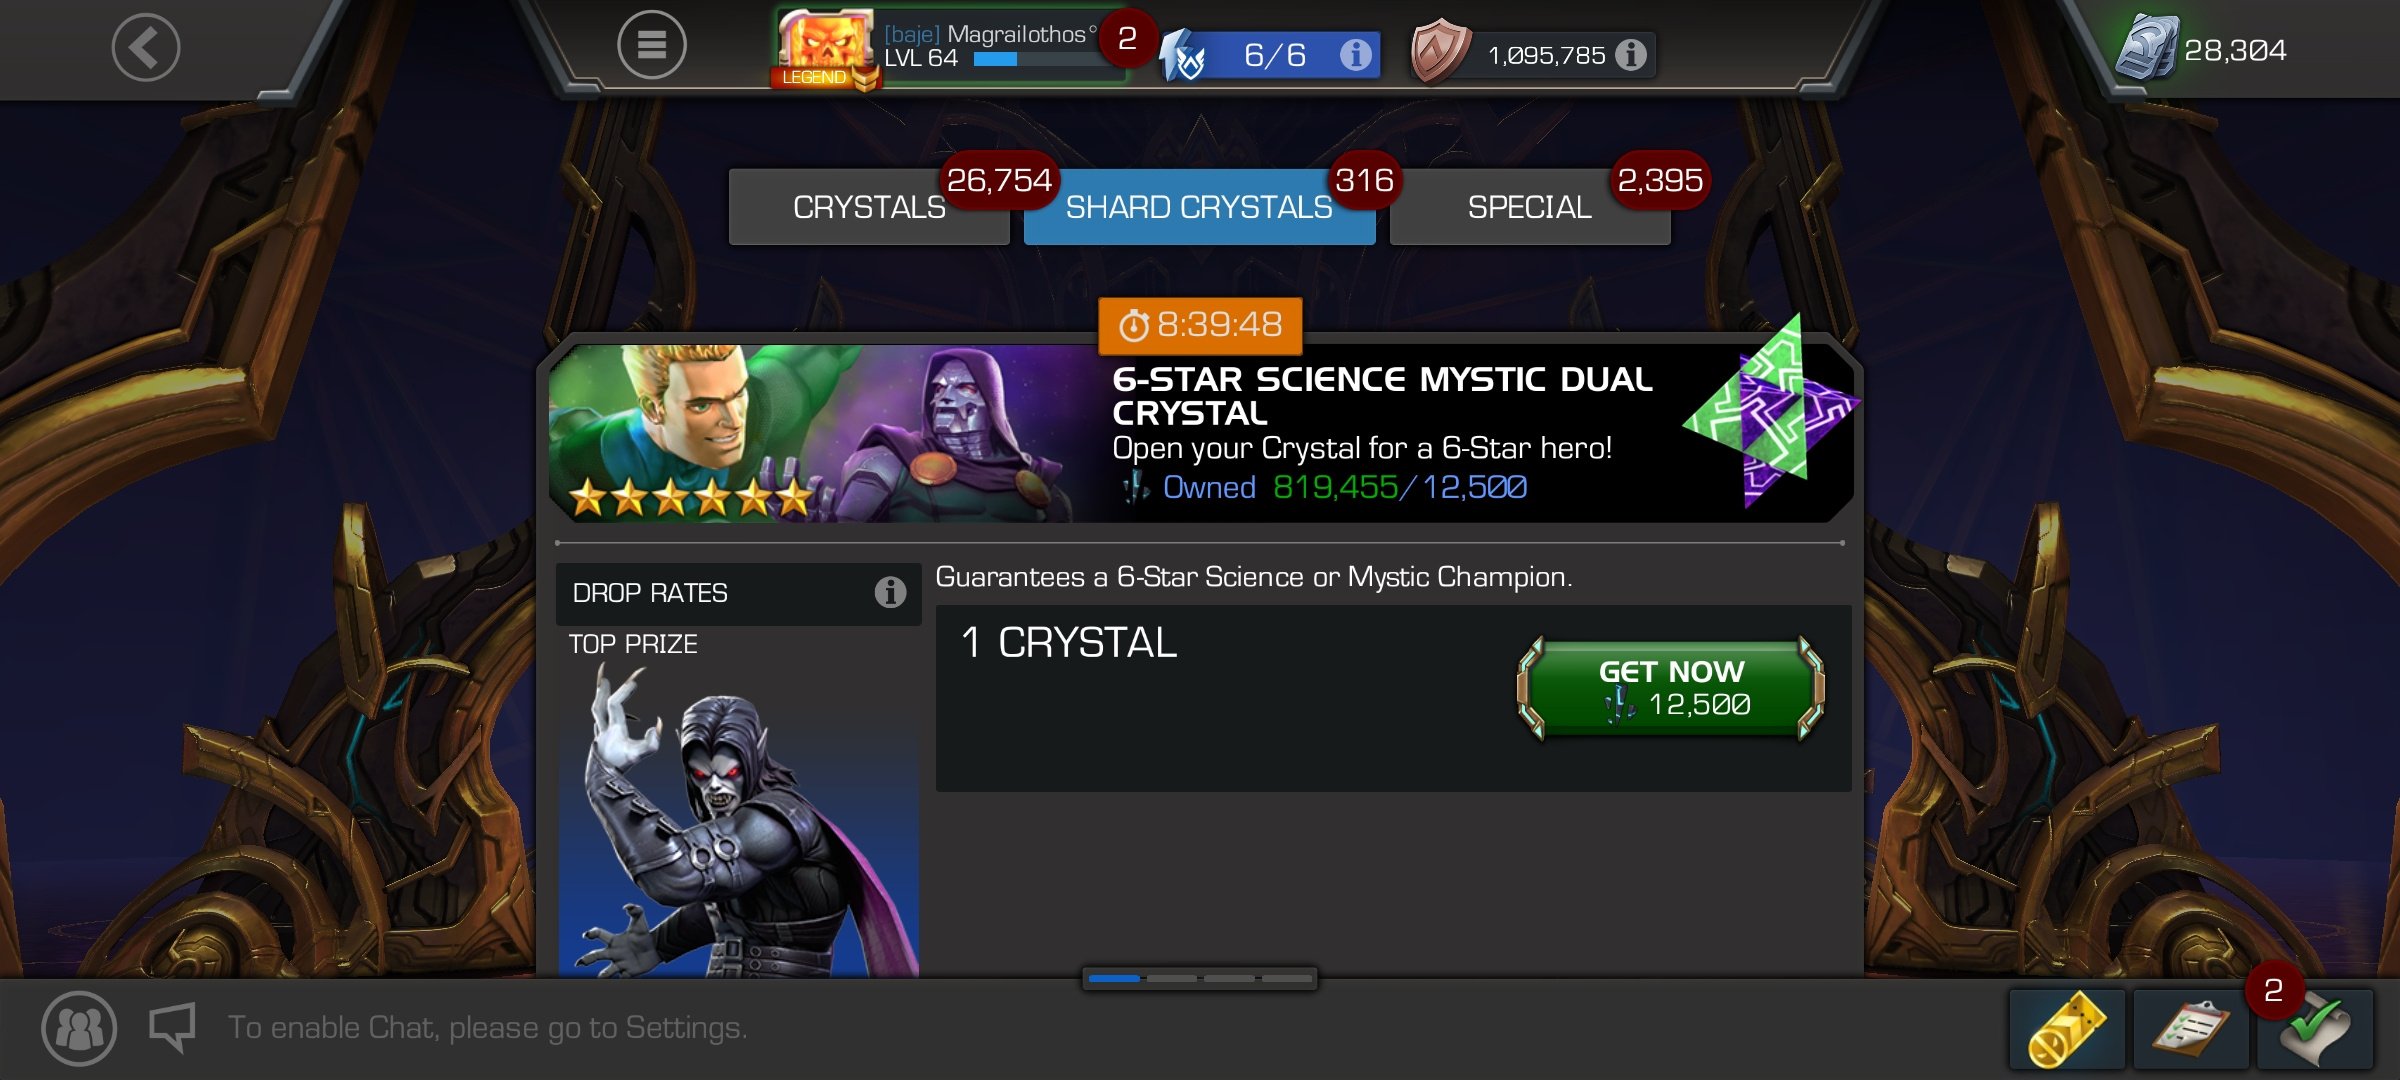Viewport: 2400px width, 1080px height.
Task: Open the alliance members icon
Action: pyautogui.click(x=79, y=1028)
